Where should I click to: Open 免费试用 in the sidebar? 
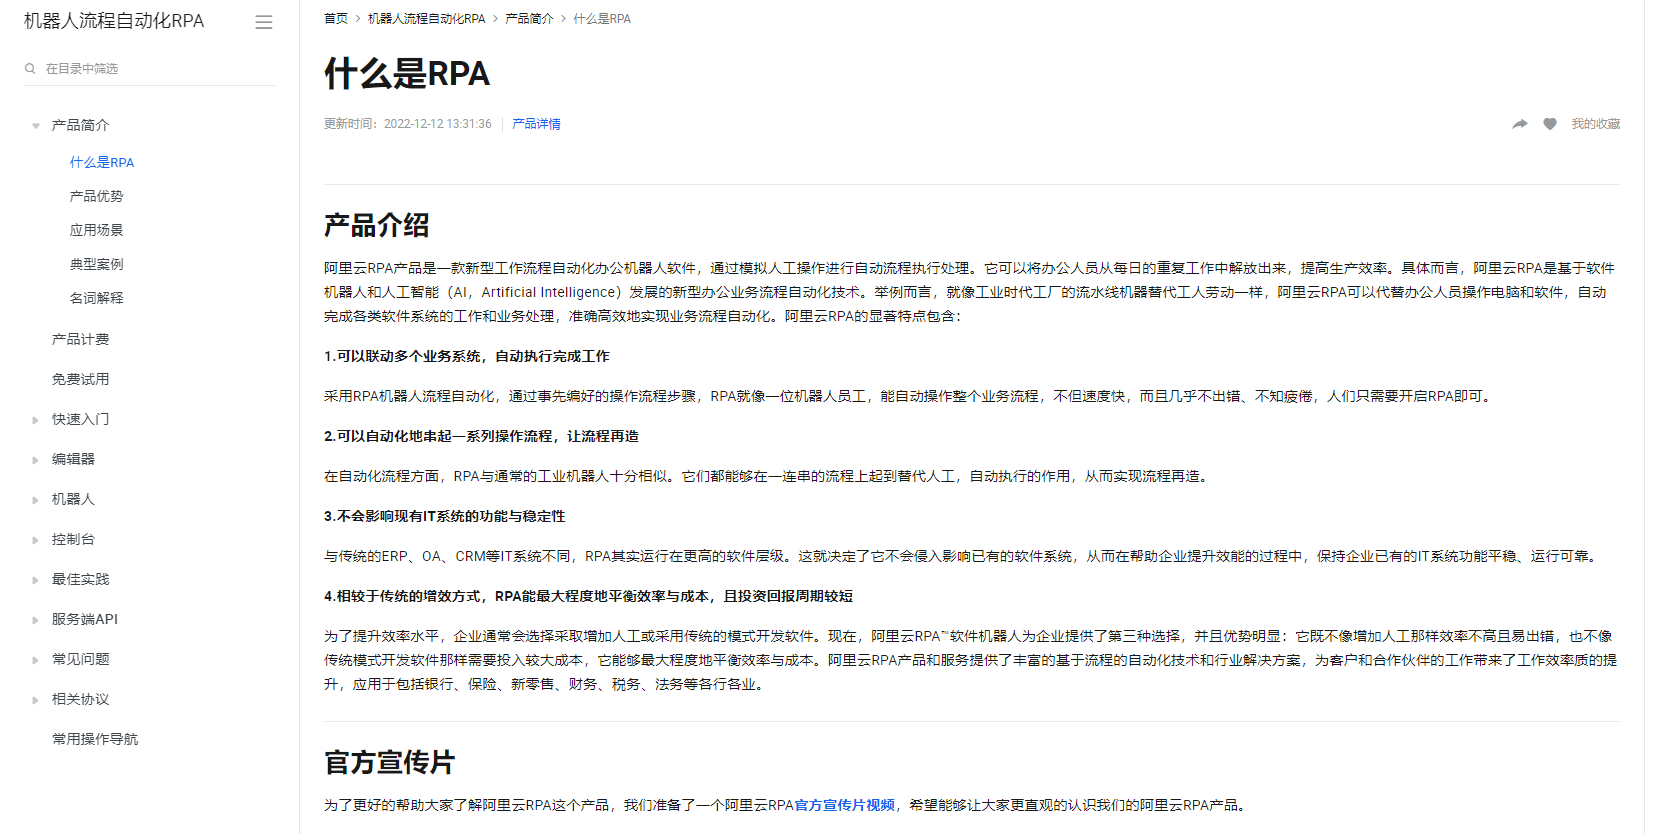pos(81,379)
